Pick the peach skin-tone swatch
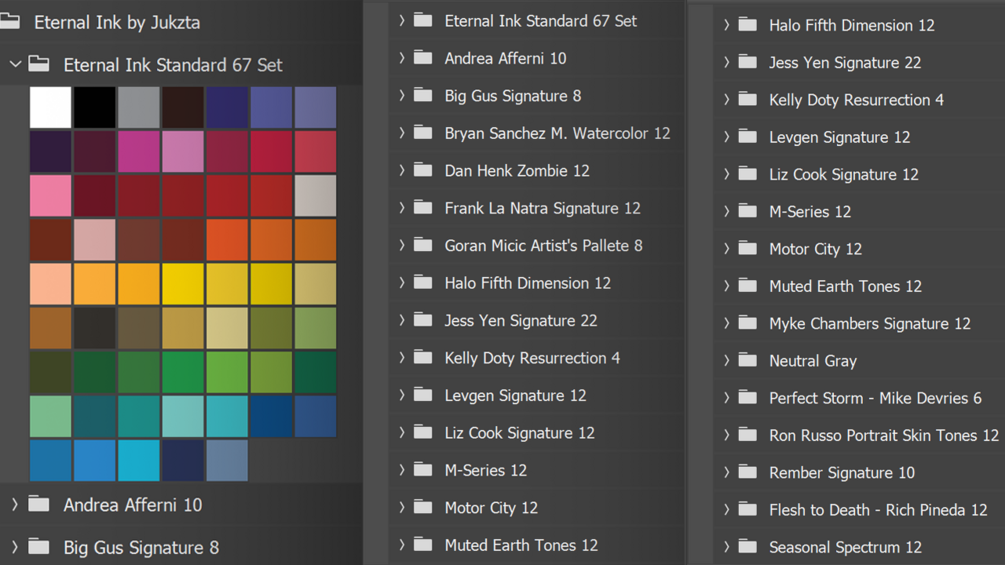Image resolution: width=1005 pixels, height=565 pixels. (x=51, y=284)
